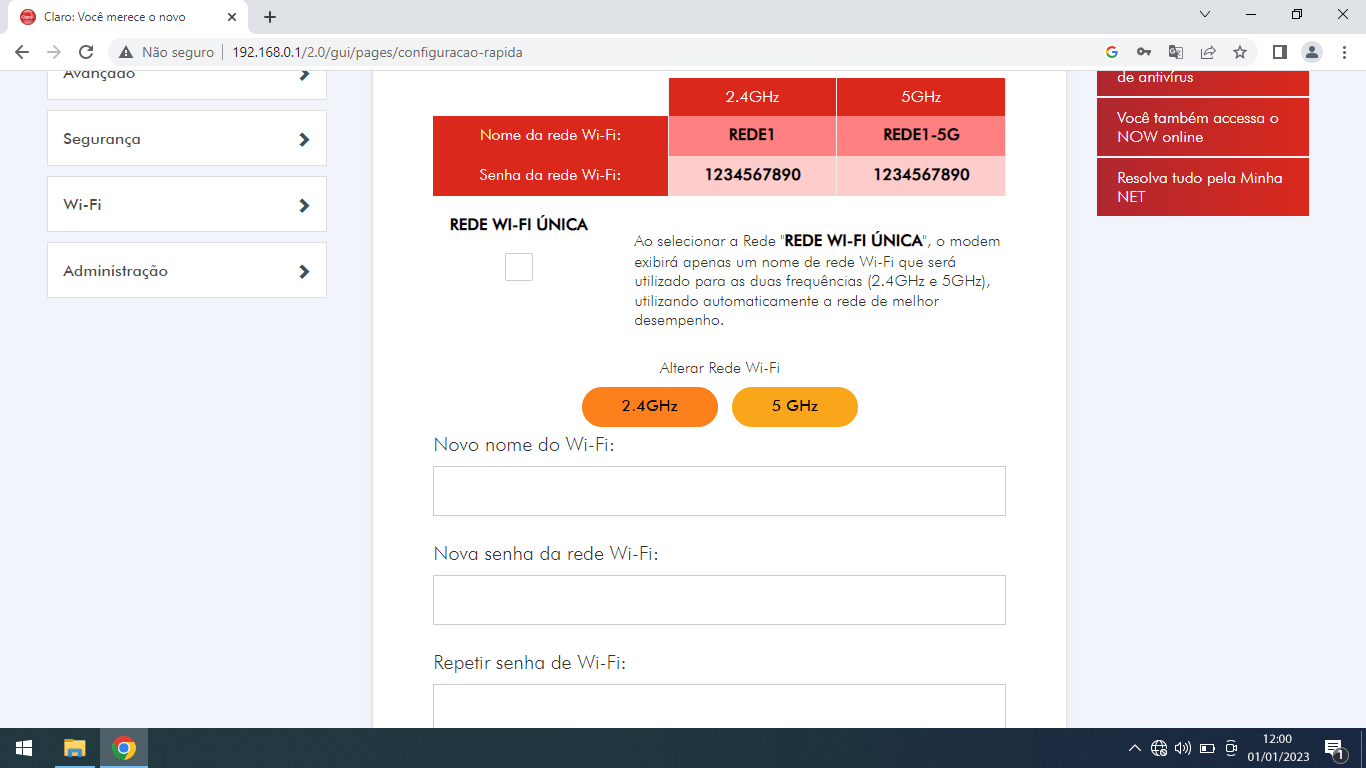
Task: Click 5GHz password 1234567890 cell
Action: (921, 175)
